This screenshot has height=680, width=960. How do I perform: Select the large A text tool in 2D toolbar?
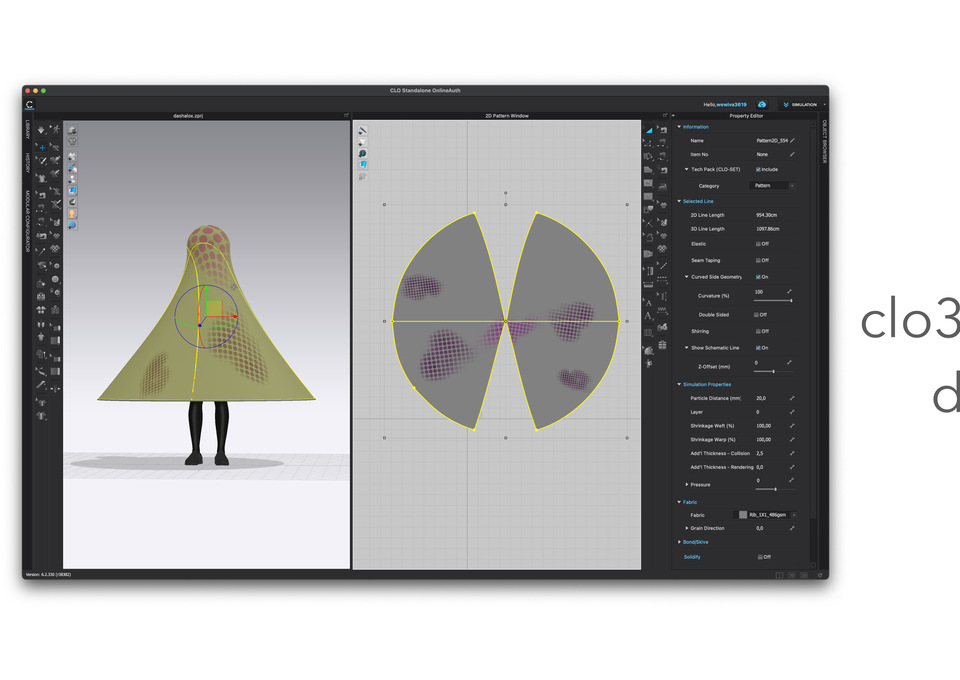pos(648,316)
